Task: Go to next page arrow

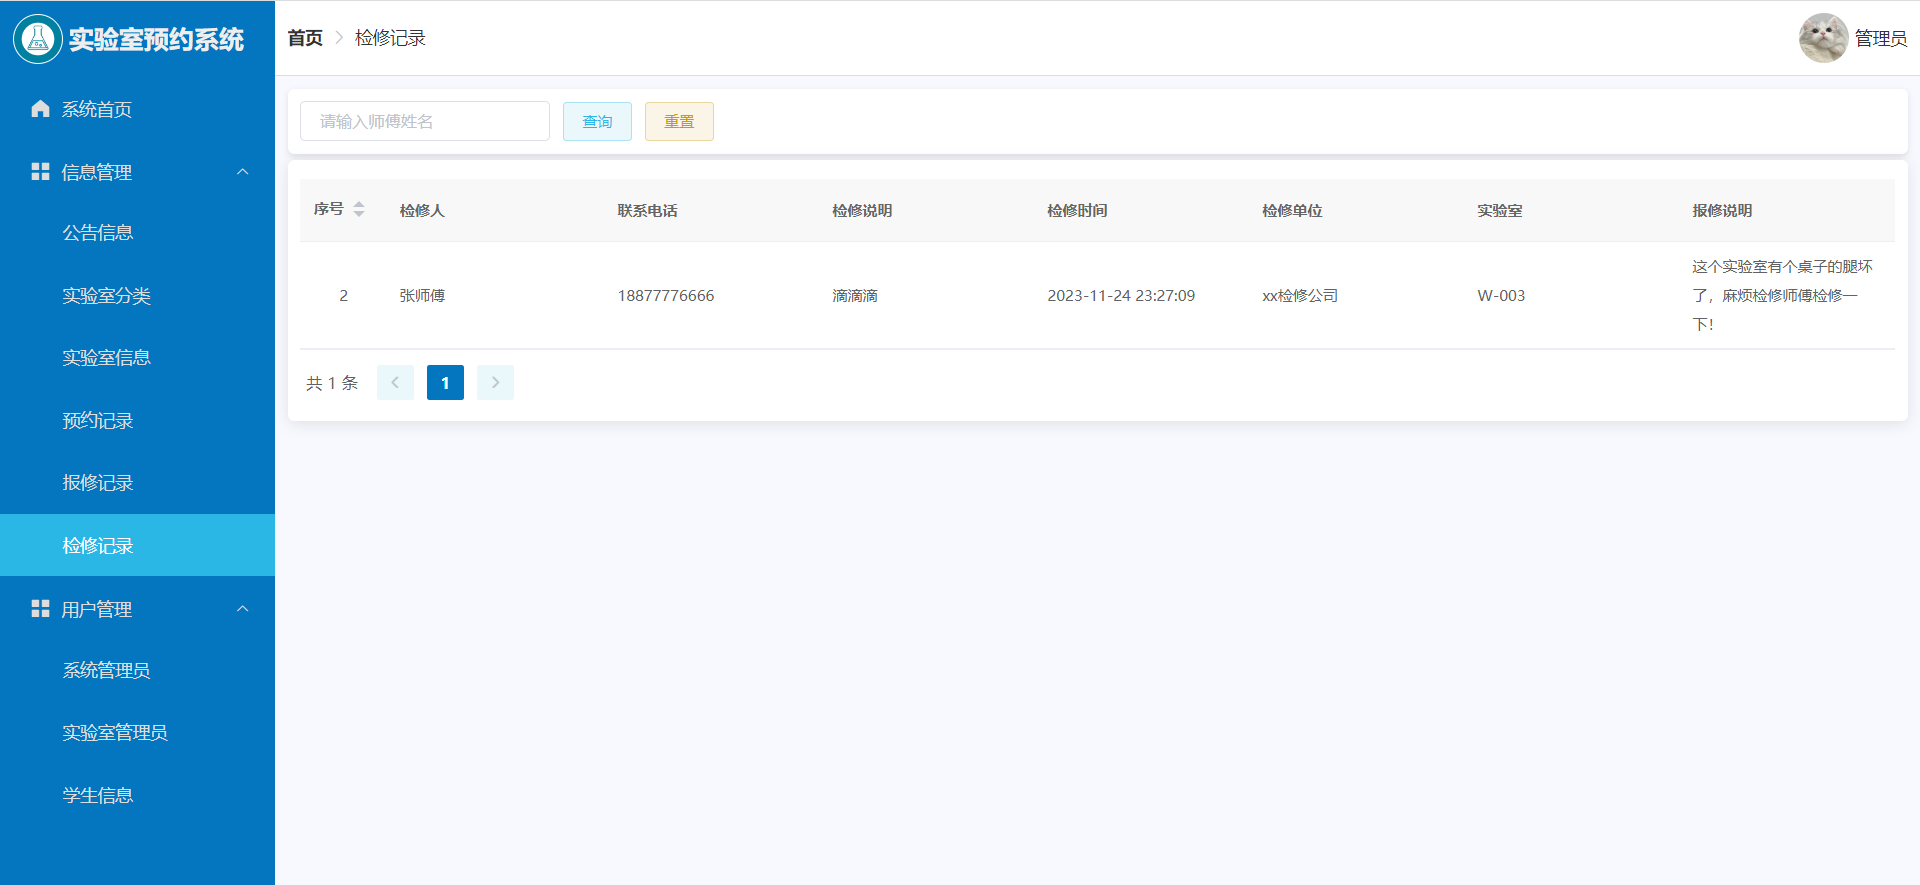Action: (x=495, y=383)
